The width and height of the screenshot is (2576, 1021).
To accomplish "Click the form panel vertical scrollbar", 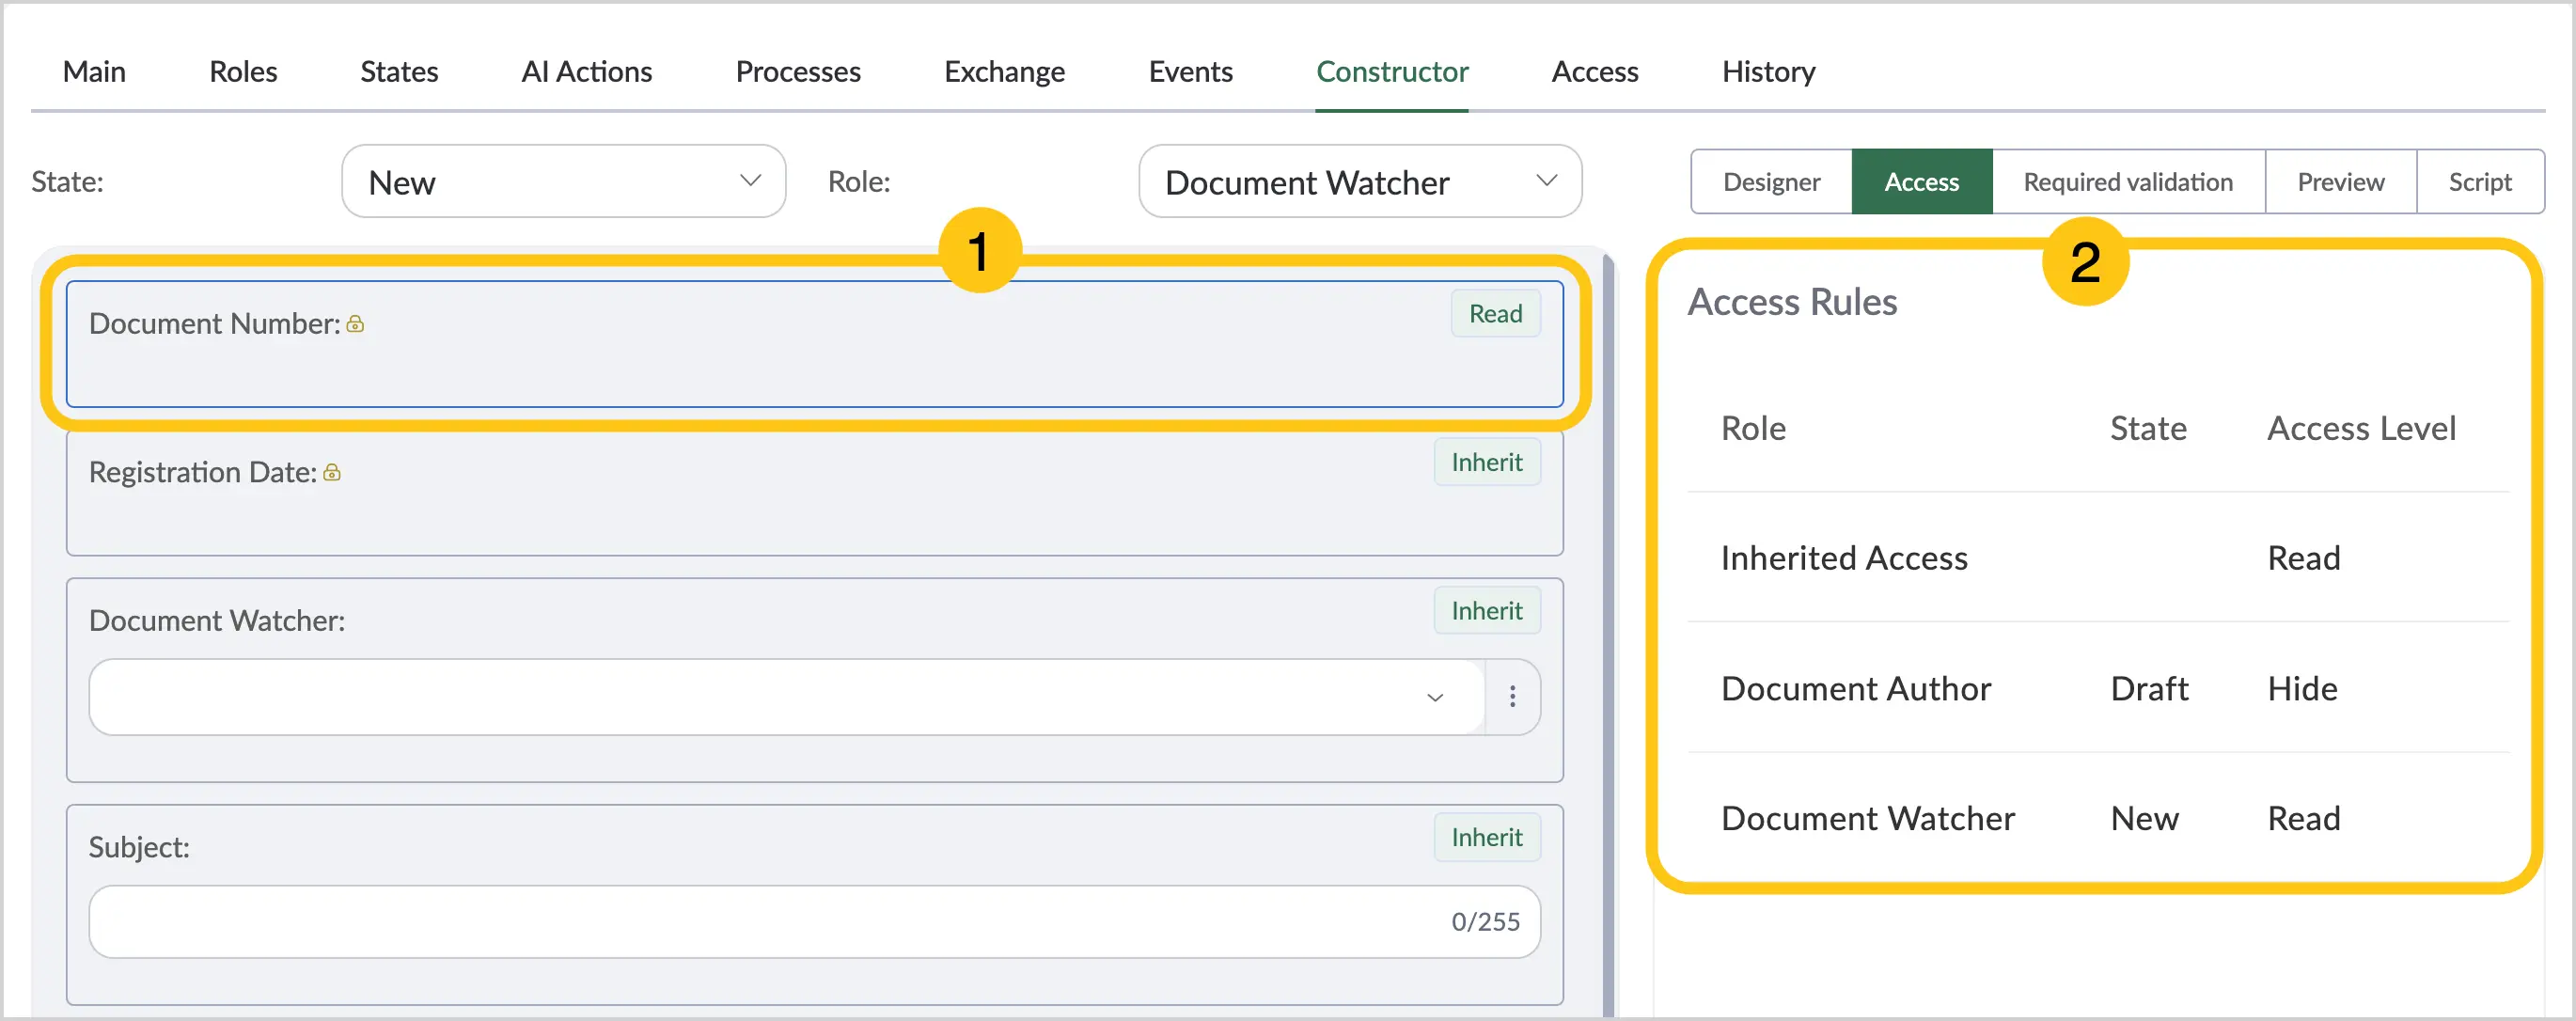I will click(1609, 636).
